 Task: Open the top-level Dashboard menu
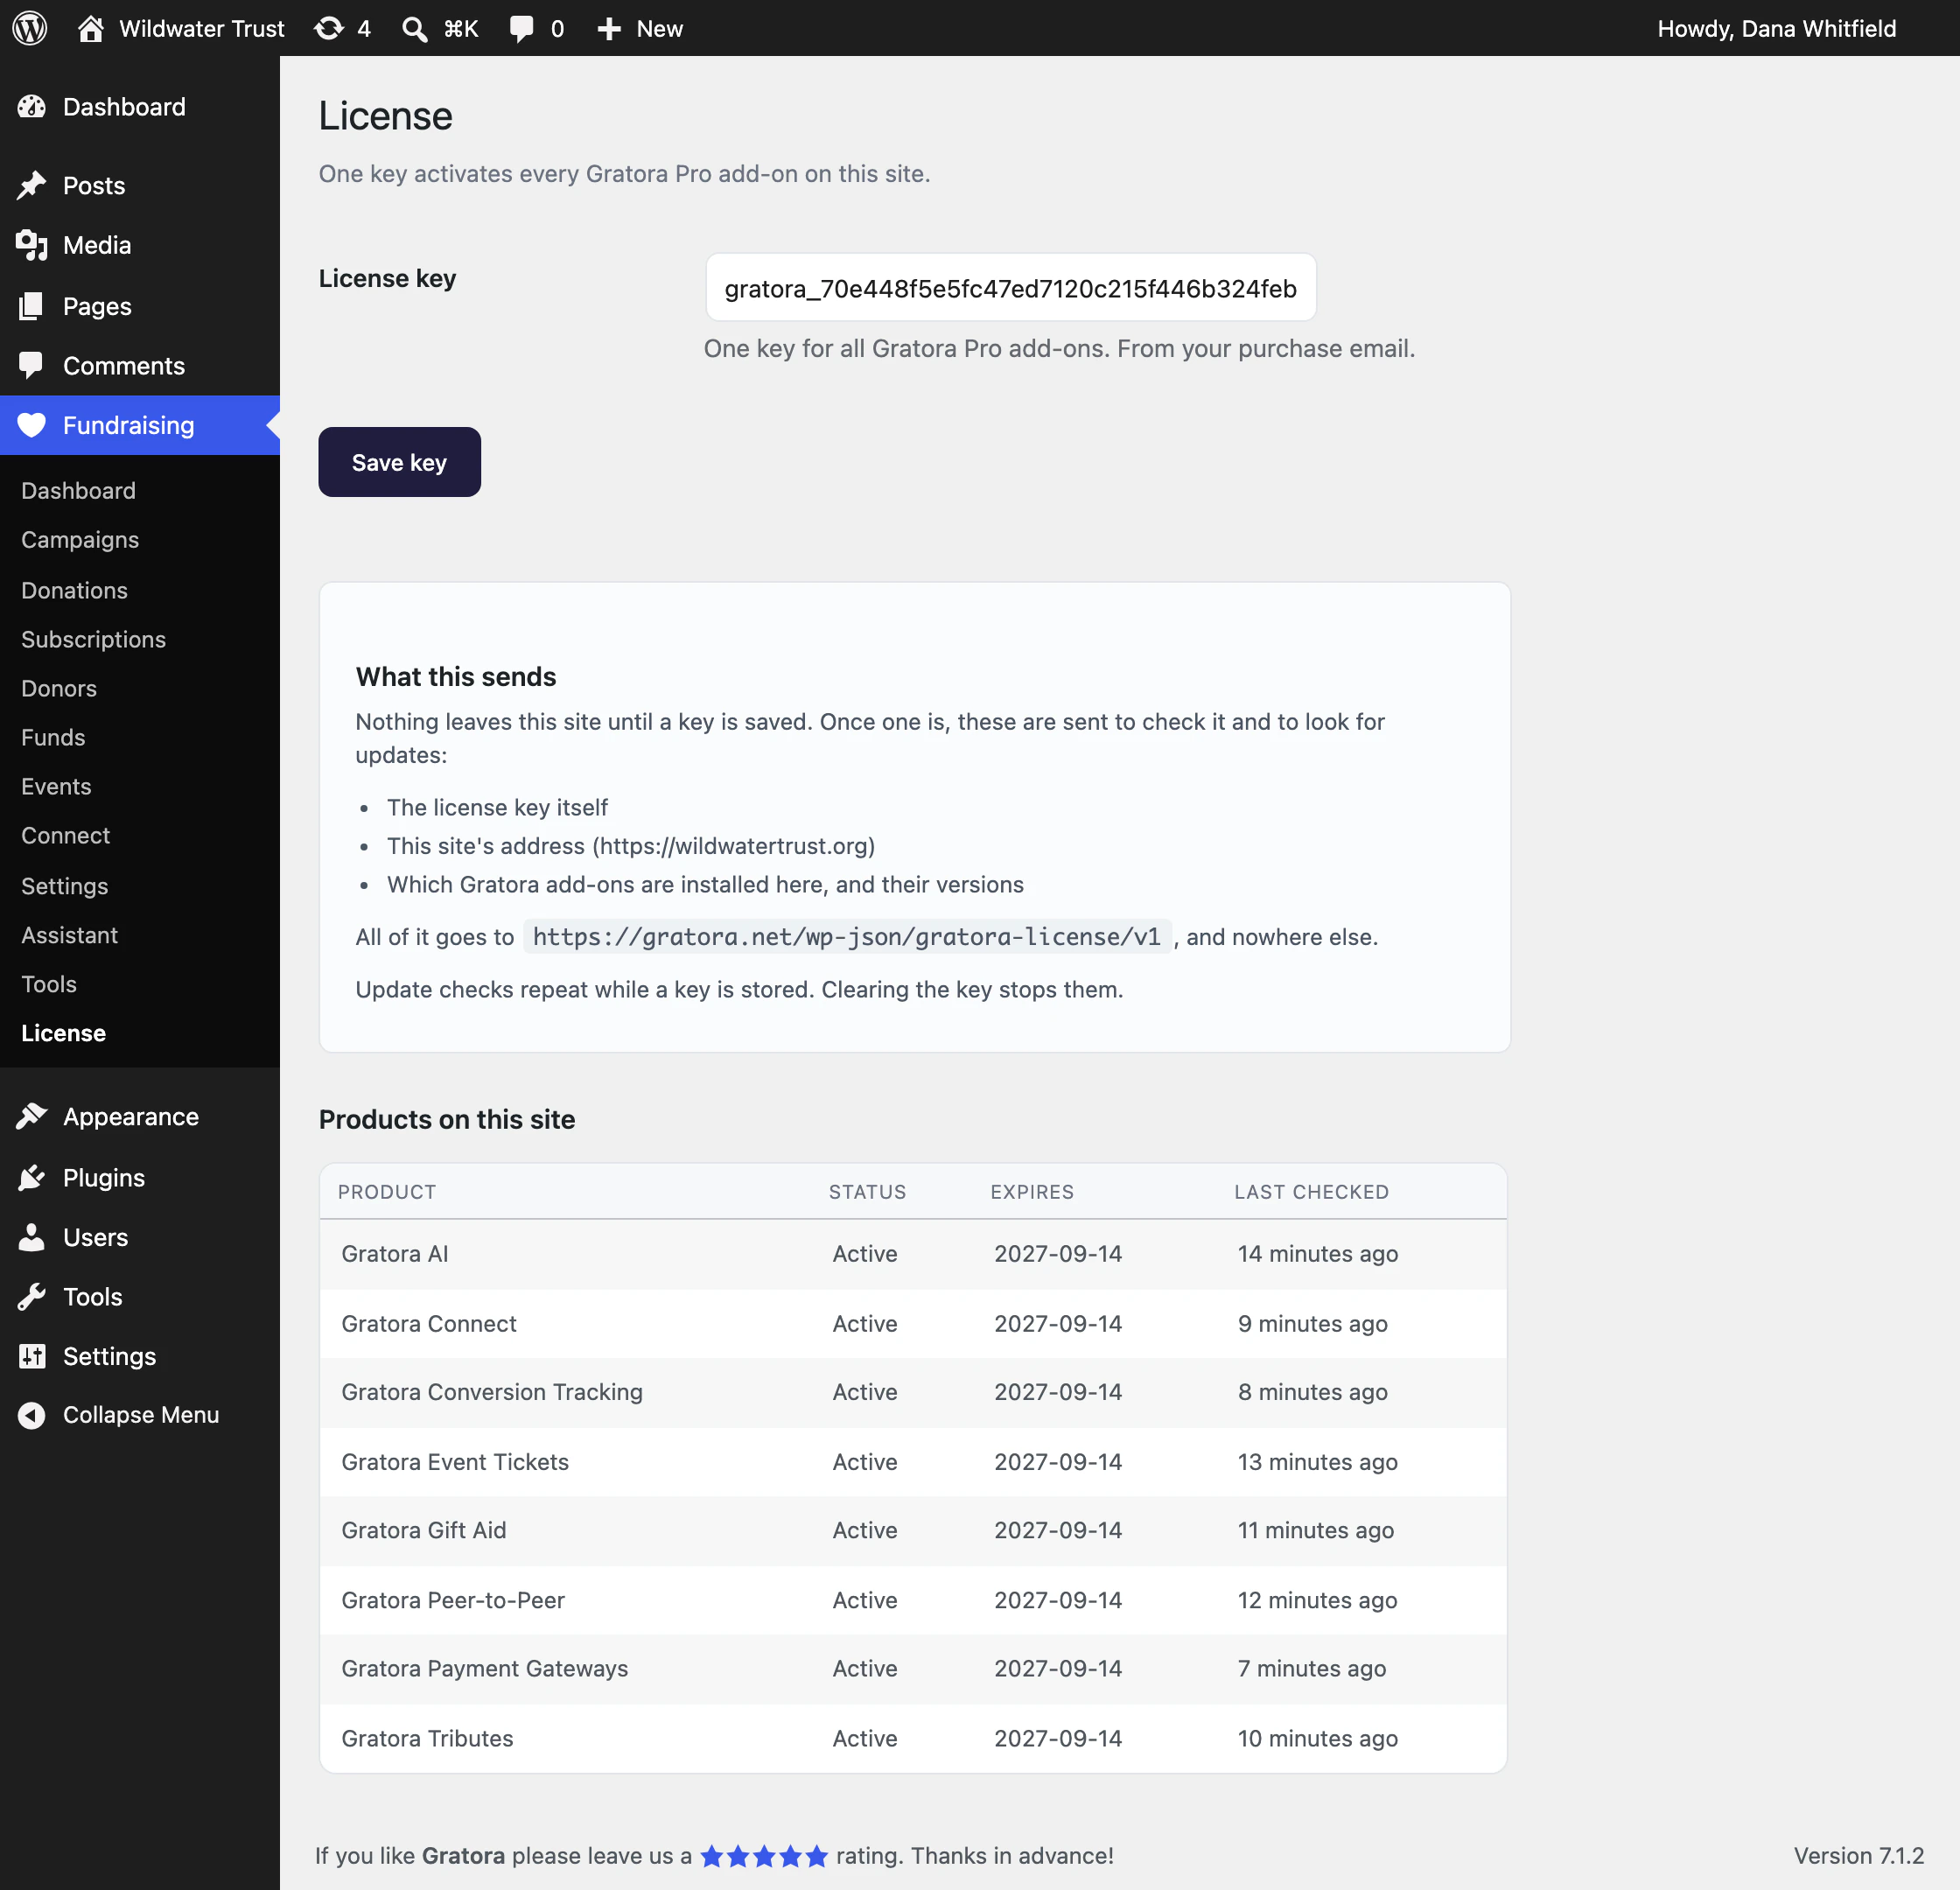coord(140,107)
